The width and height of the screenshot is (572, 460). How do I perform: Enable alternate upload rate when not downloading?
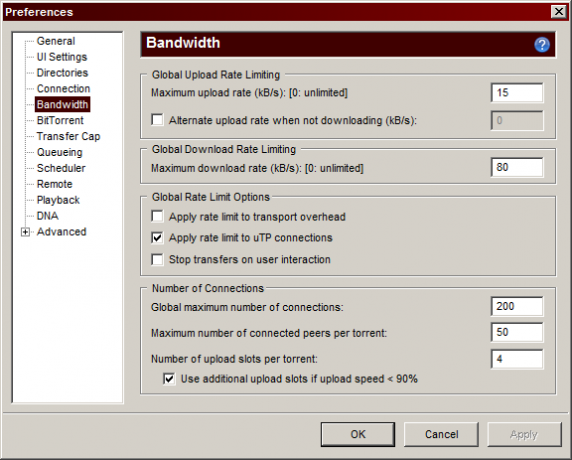point(157,120)
